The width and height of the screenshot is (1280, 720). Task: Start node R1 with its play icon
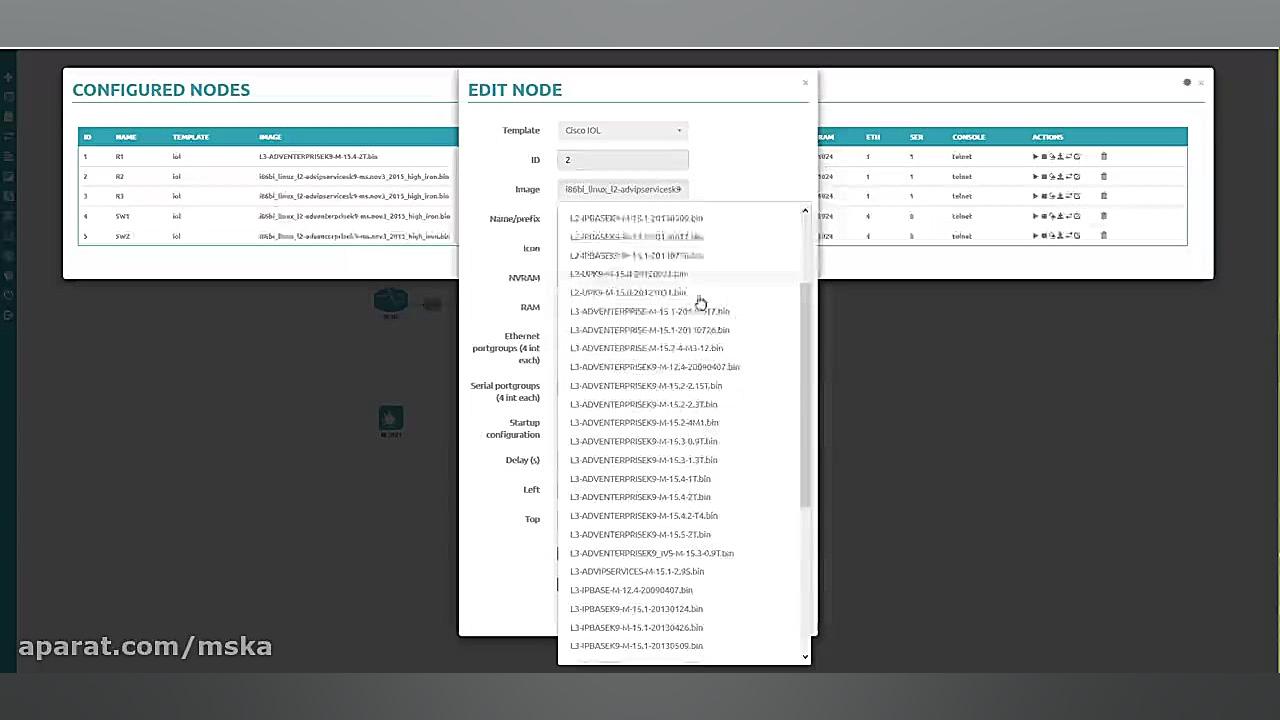pyautogui.click(x=1036, y=157)
